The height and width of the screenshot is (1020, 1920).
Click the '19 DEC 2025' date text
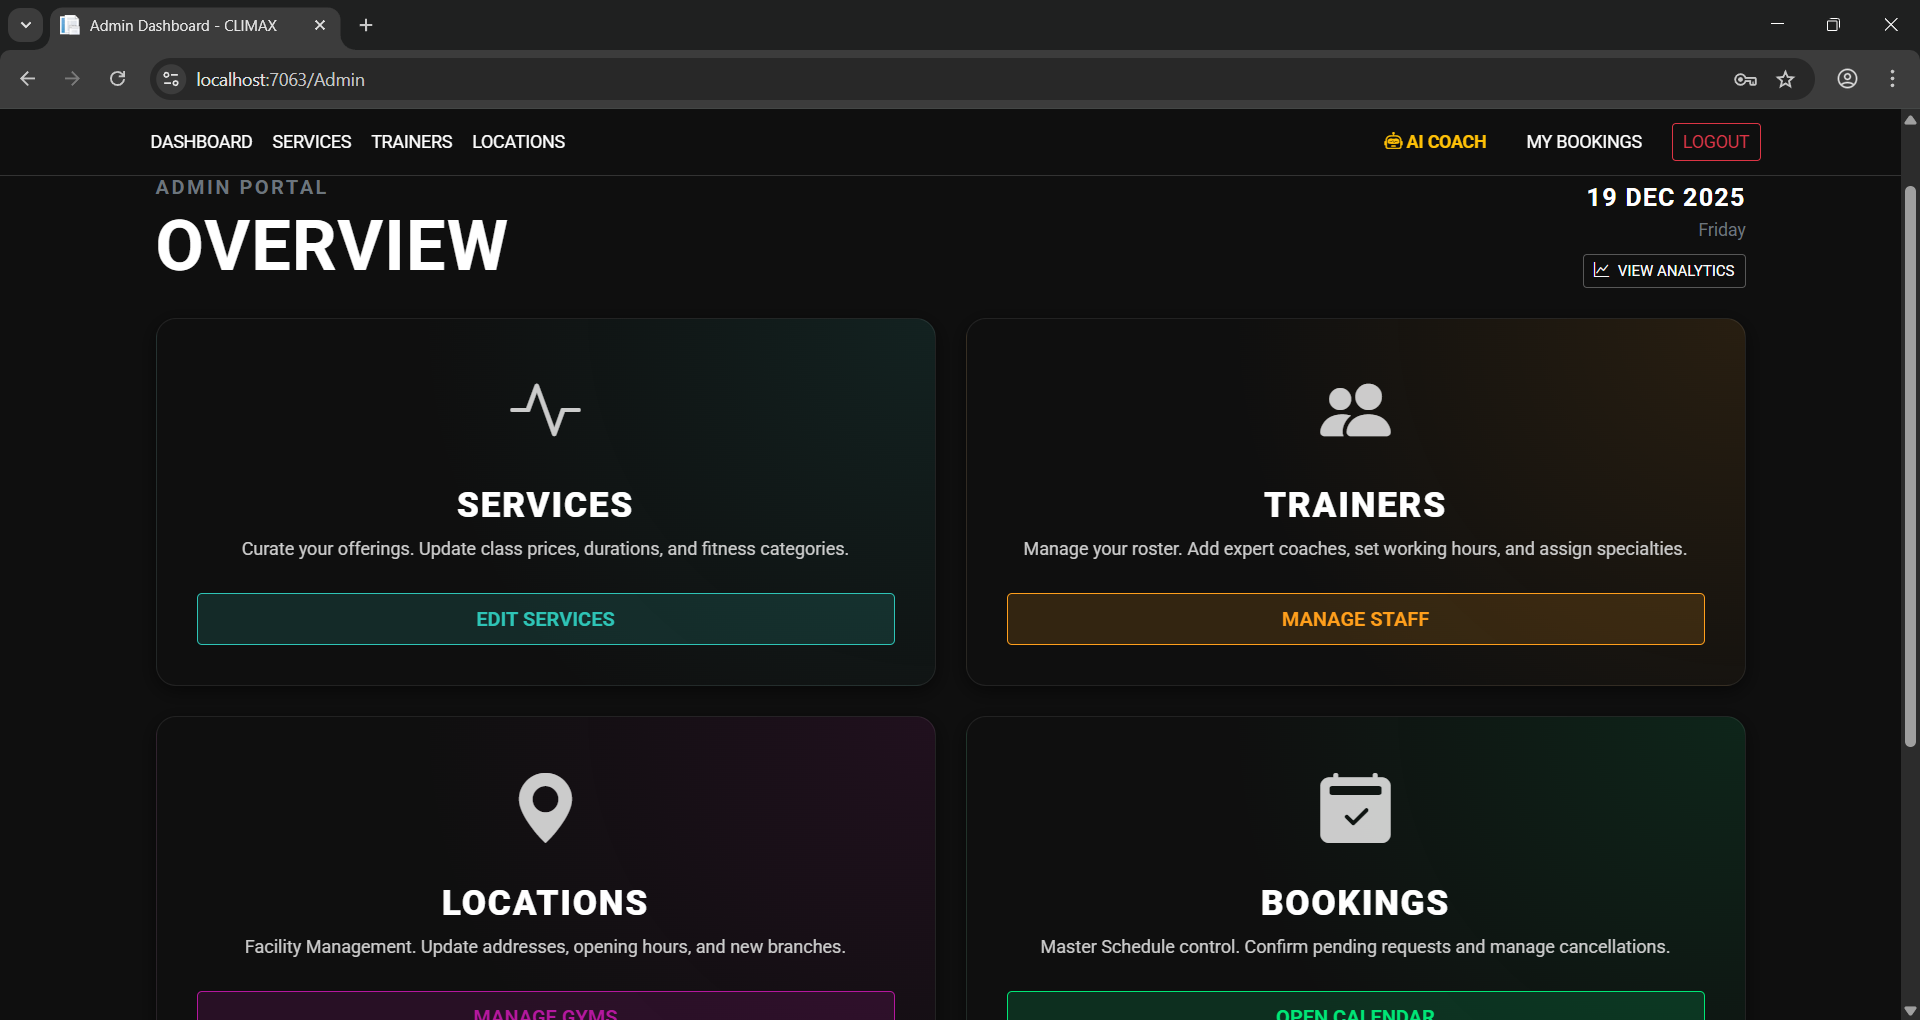click(1666, 197)
